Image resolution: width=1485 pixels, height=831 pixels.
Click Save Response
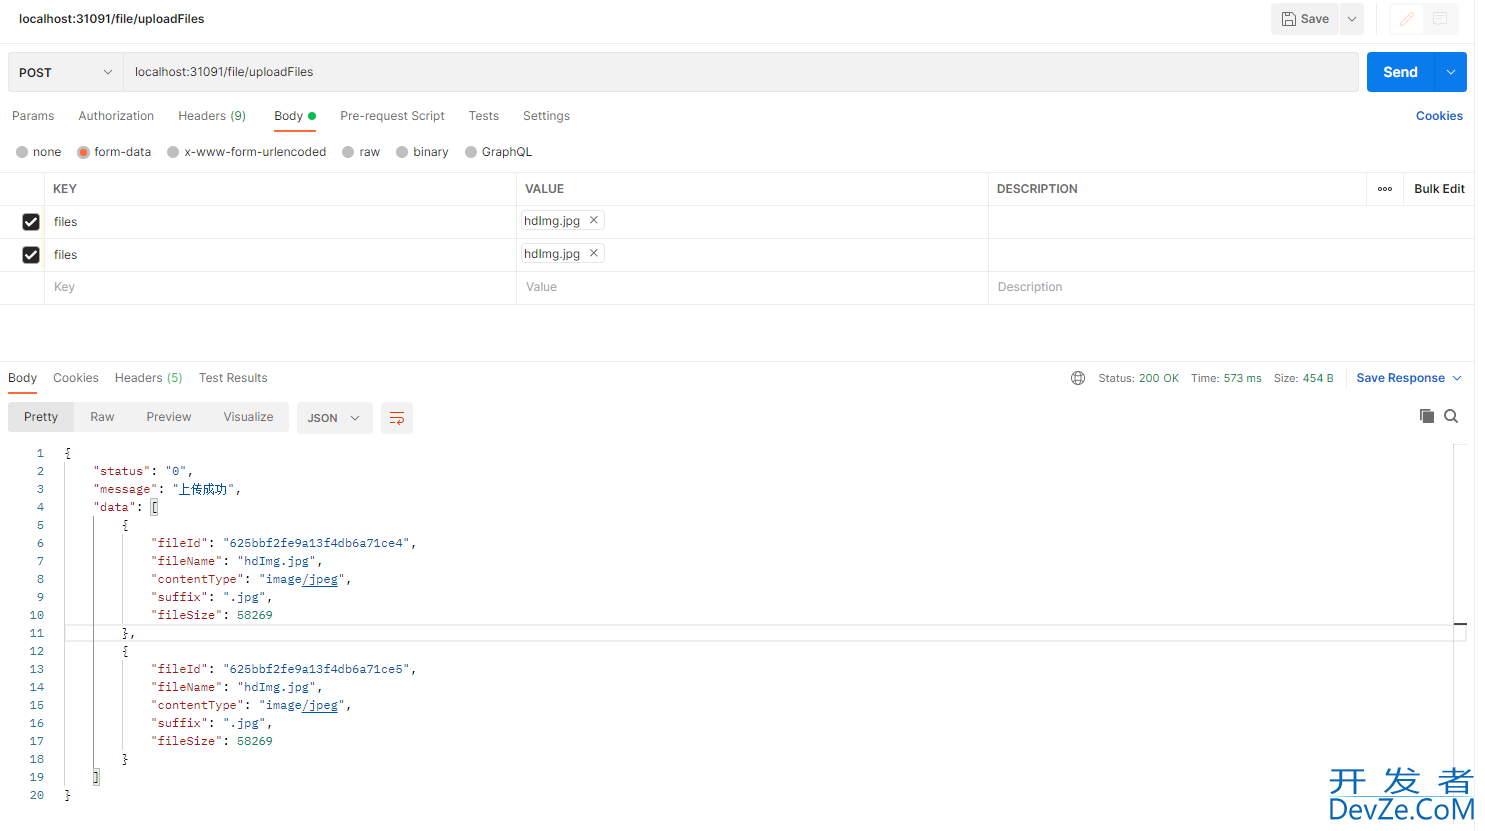pyautogui.click(x=1400, y=378)
